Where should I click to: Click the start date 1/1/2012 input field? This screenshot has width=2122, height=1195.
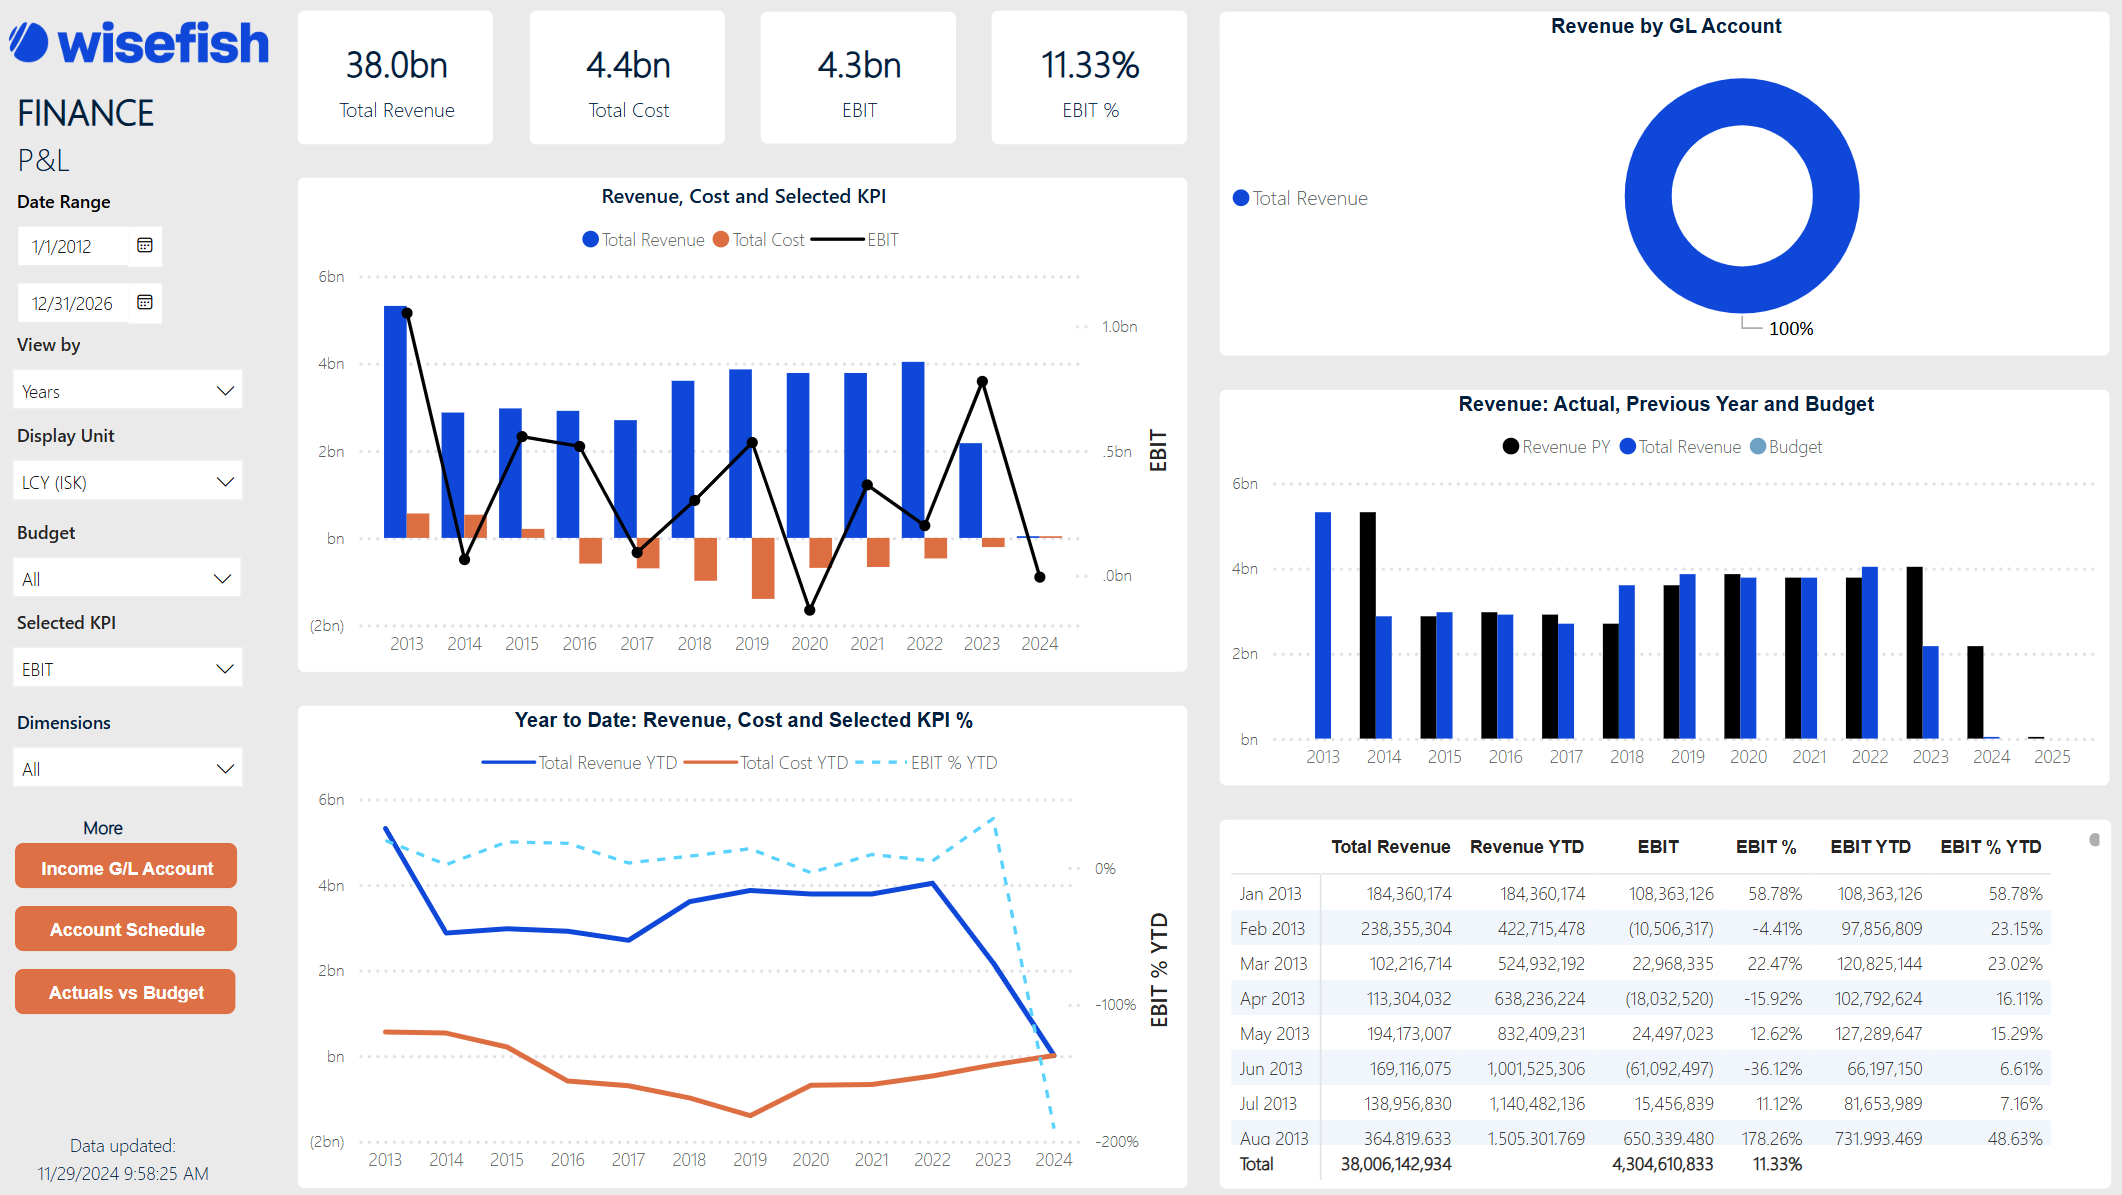pos(73,246)
